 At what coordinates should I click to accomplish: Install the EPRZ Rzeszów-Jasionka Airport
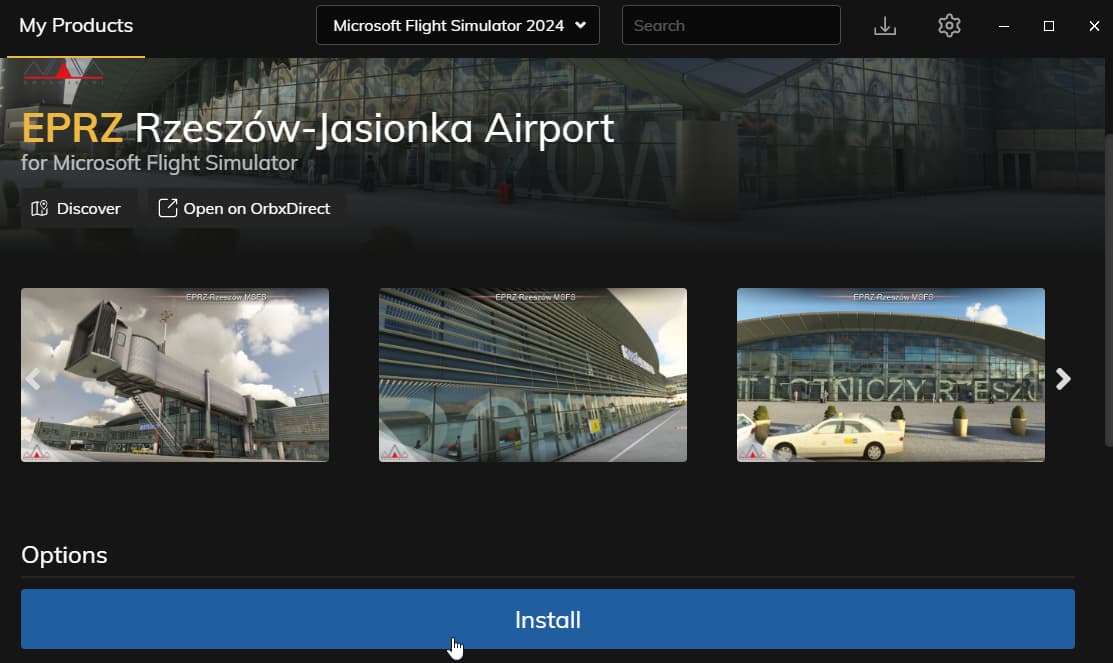pyautogui.click(x=547, y=619)
